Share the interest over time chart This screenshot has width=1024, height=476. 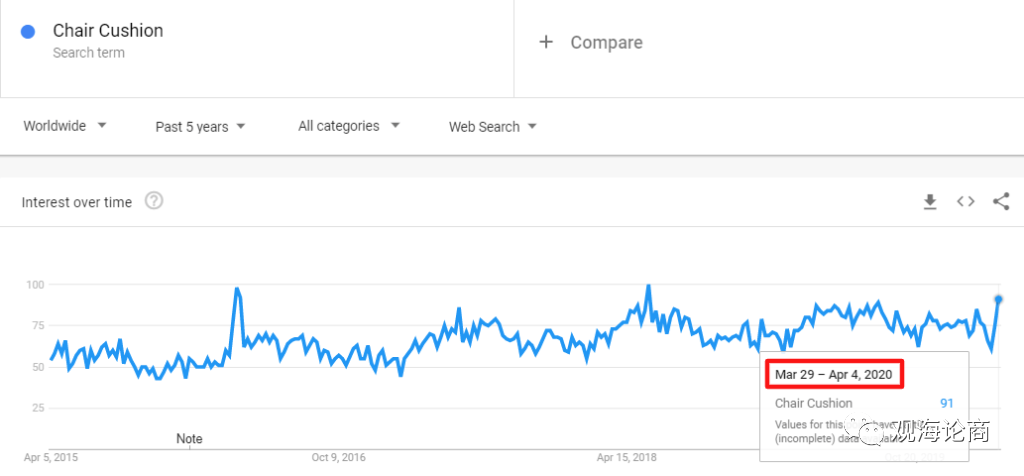point(1000,202)
